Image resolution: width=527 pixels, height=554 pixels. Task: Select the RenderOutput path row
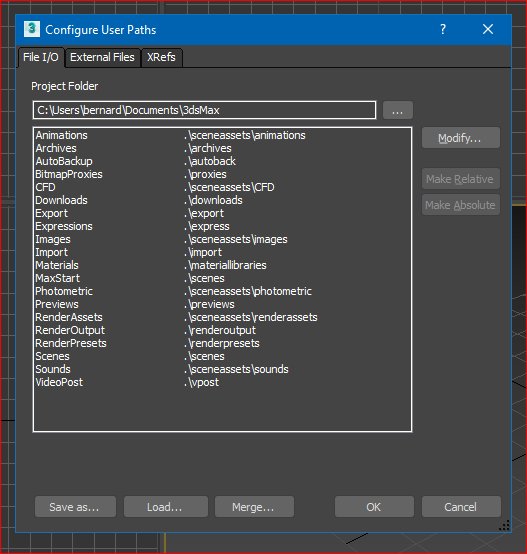[223, 330]
